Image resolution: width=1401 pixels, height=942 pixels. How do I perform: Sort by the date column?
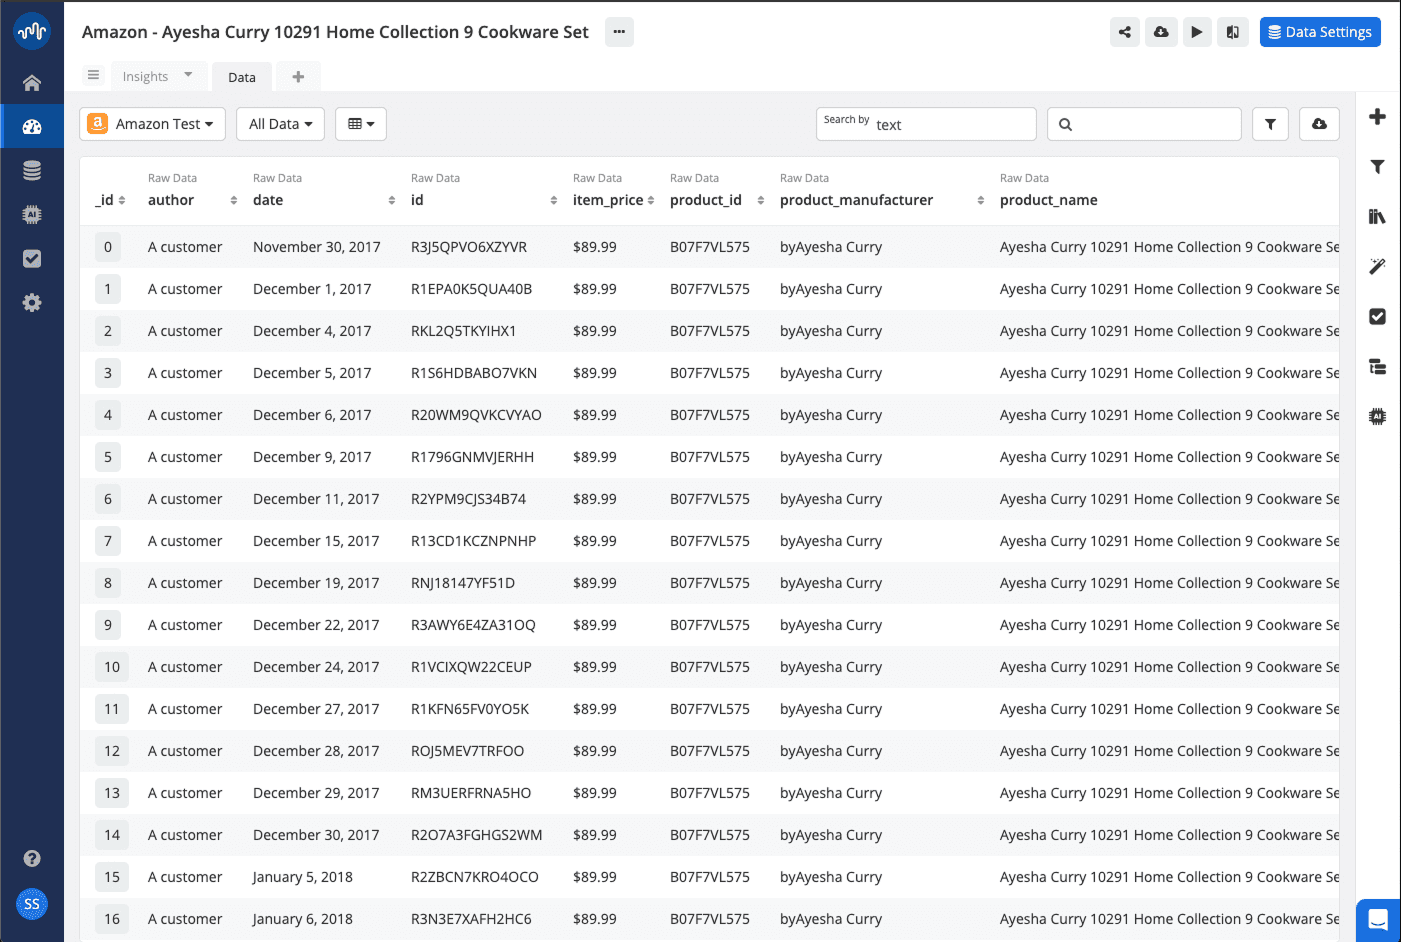392,200
